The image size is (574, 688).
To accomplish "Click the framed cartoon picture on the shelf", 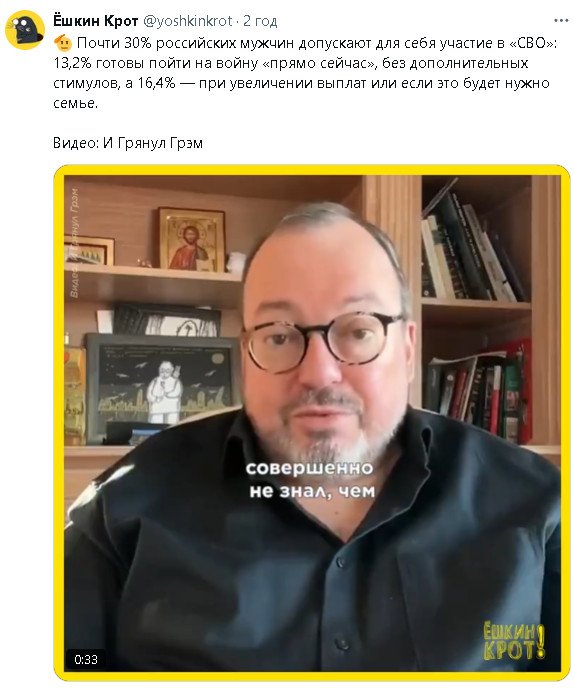I will coord(161,386).
